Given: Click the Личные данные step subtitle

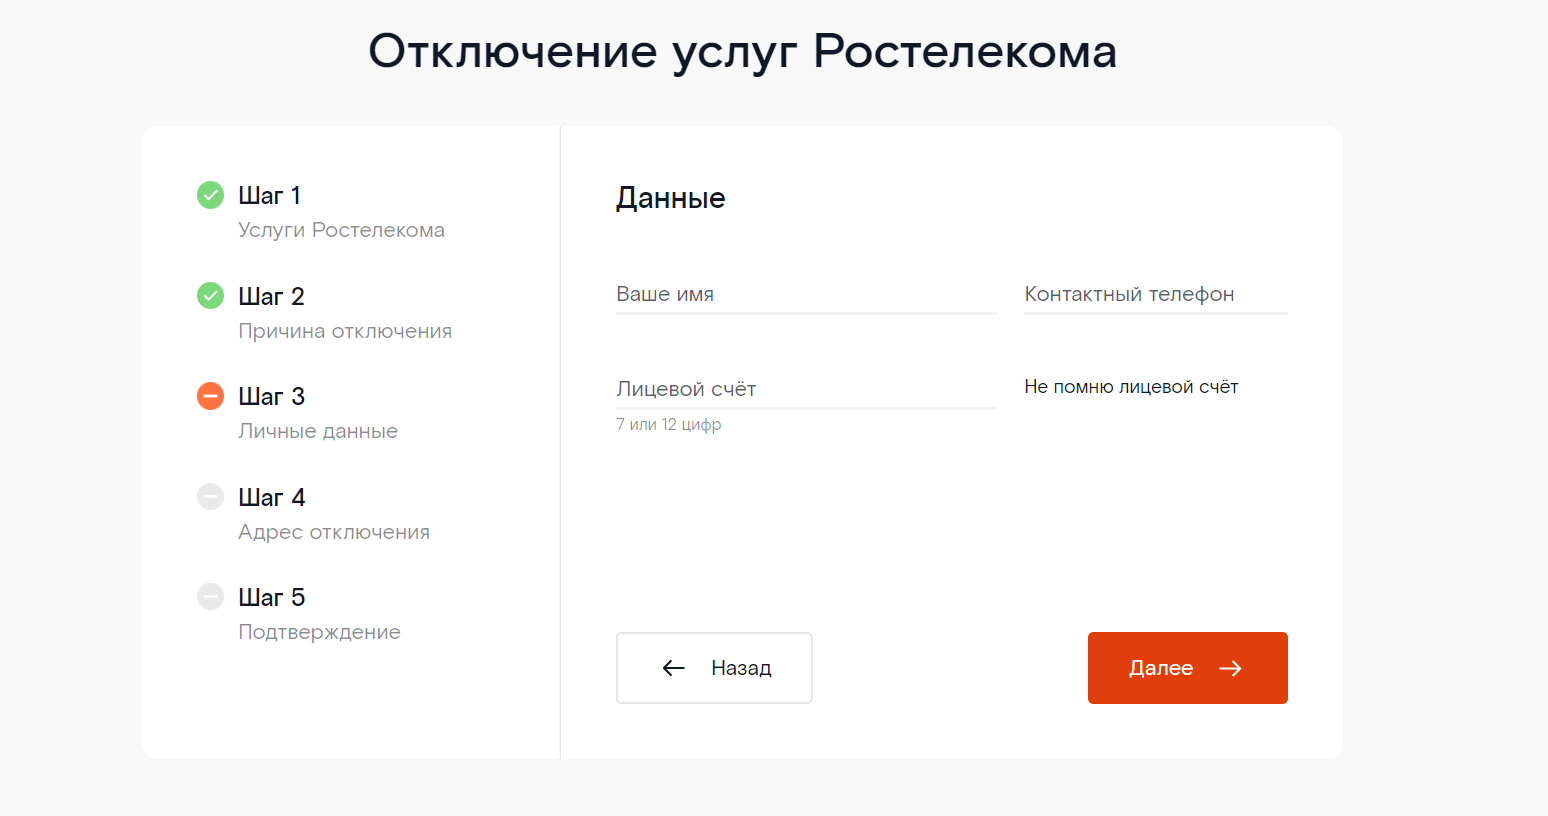Looking at the screenshot, I should (318, 431).
